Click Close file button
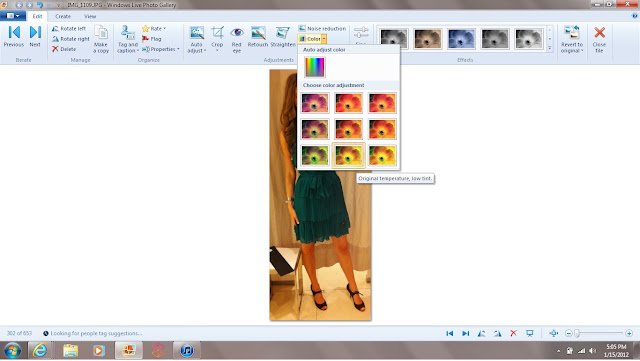Screen dimensions: 640x361 (x=599, y=39)
